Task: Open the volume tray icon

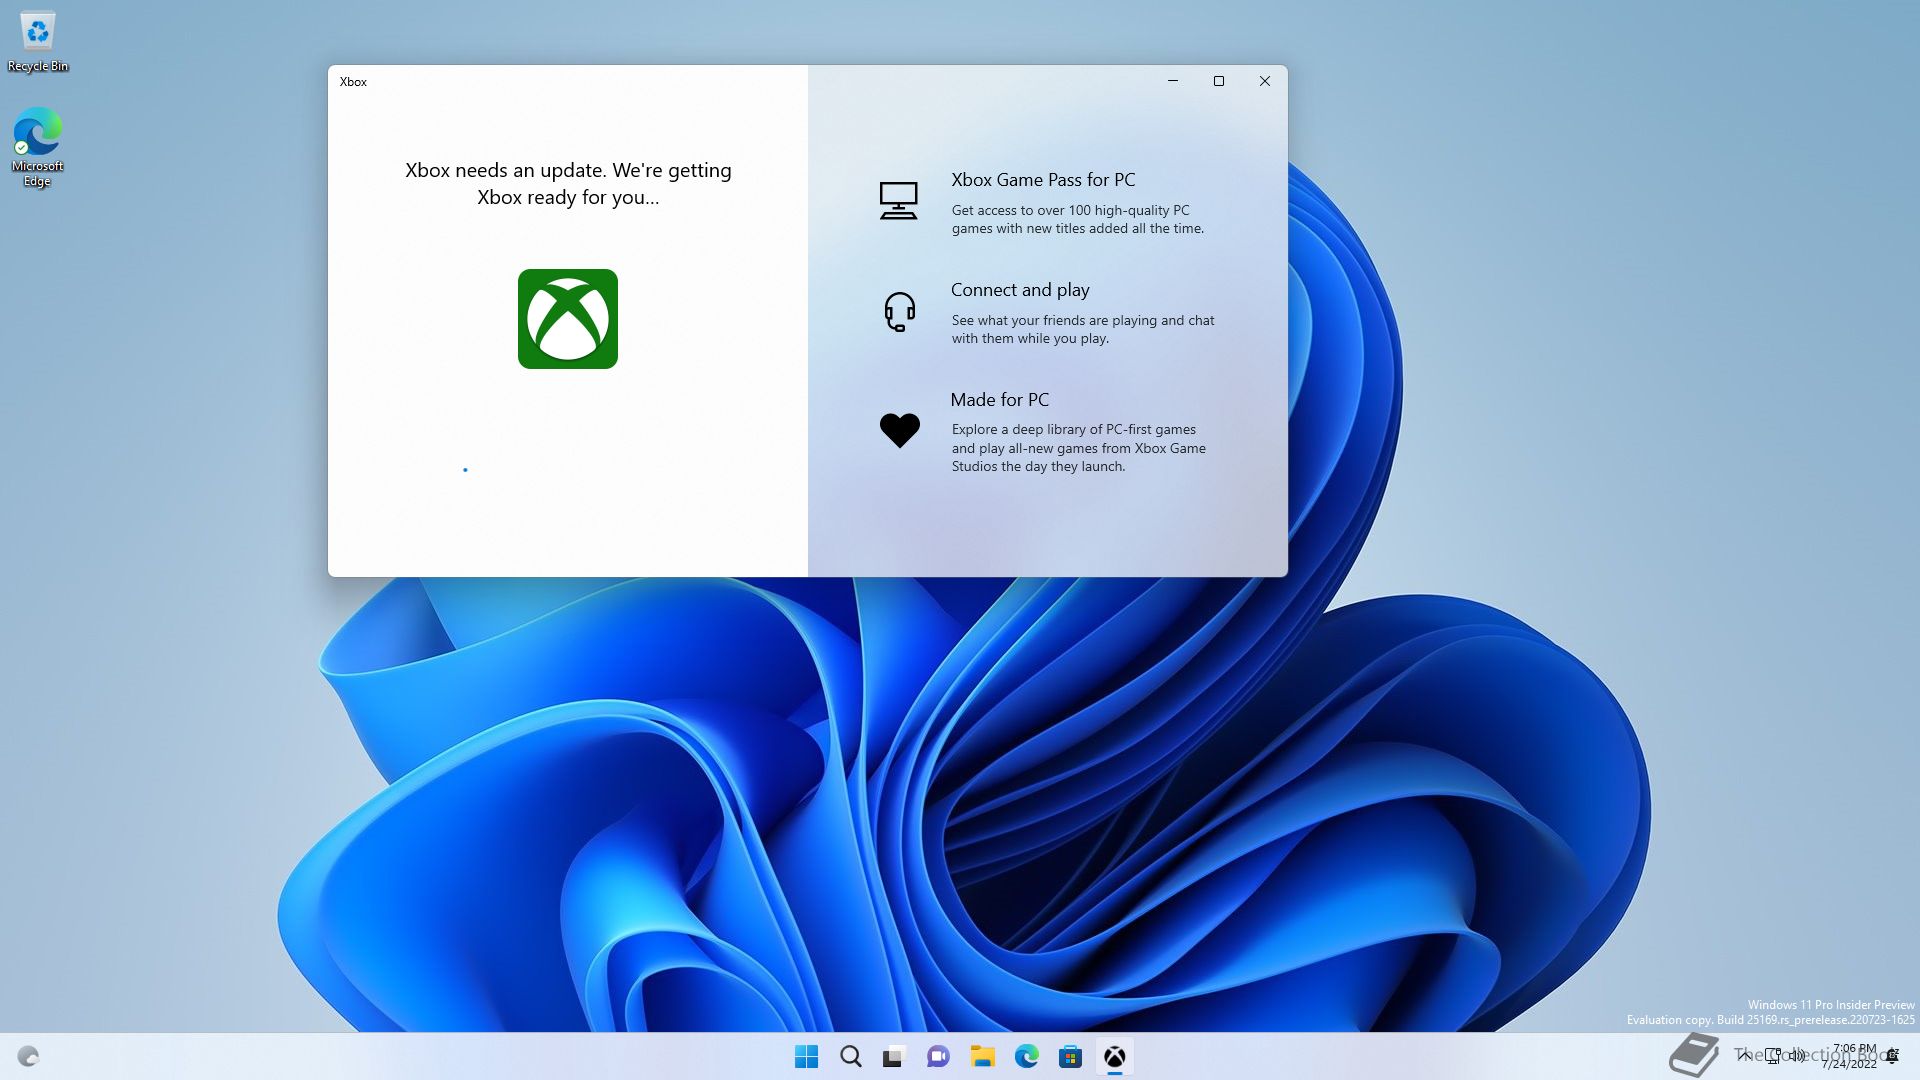Action: coord(1797,1055)
